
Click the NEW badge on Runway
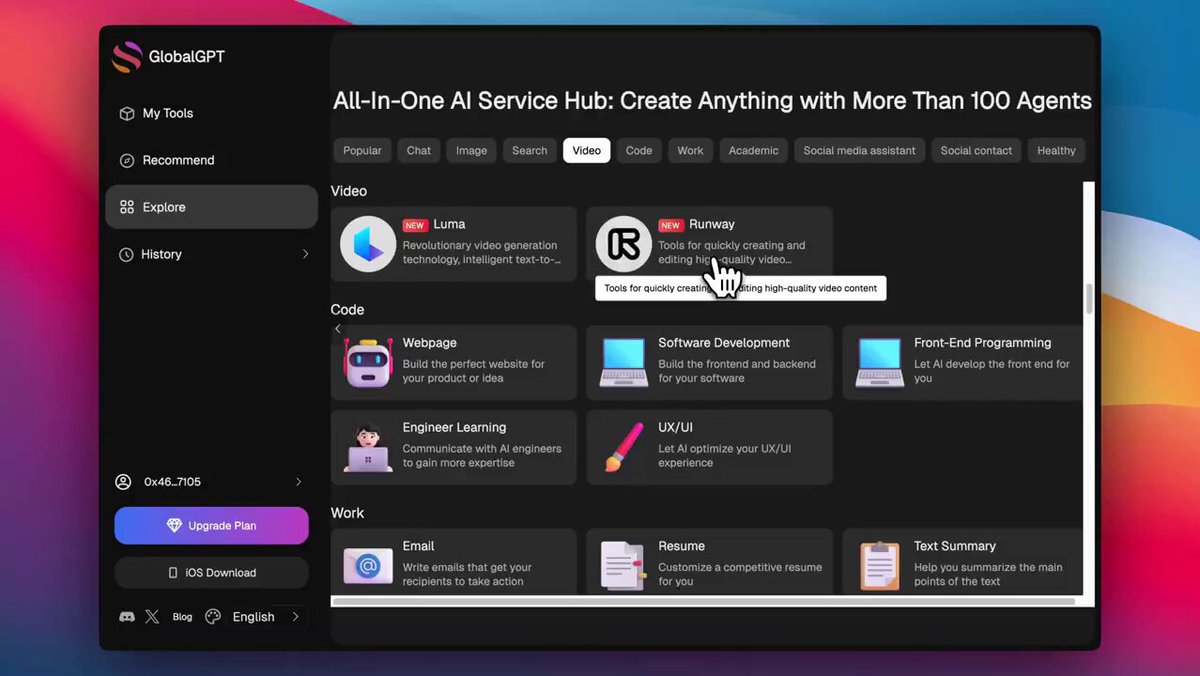point(670,226)
